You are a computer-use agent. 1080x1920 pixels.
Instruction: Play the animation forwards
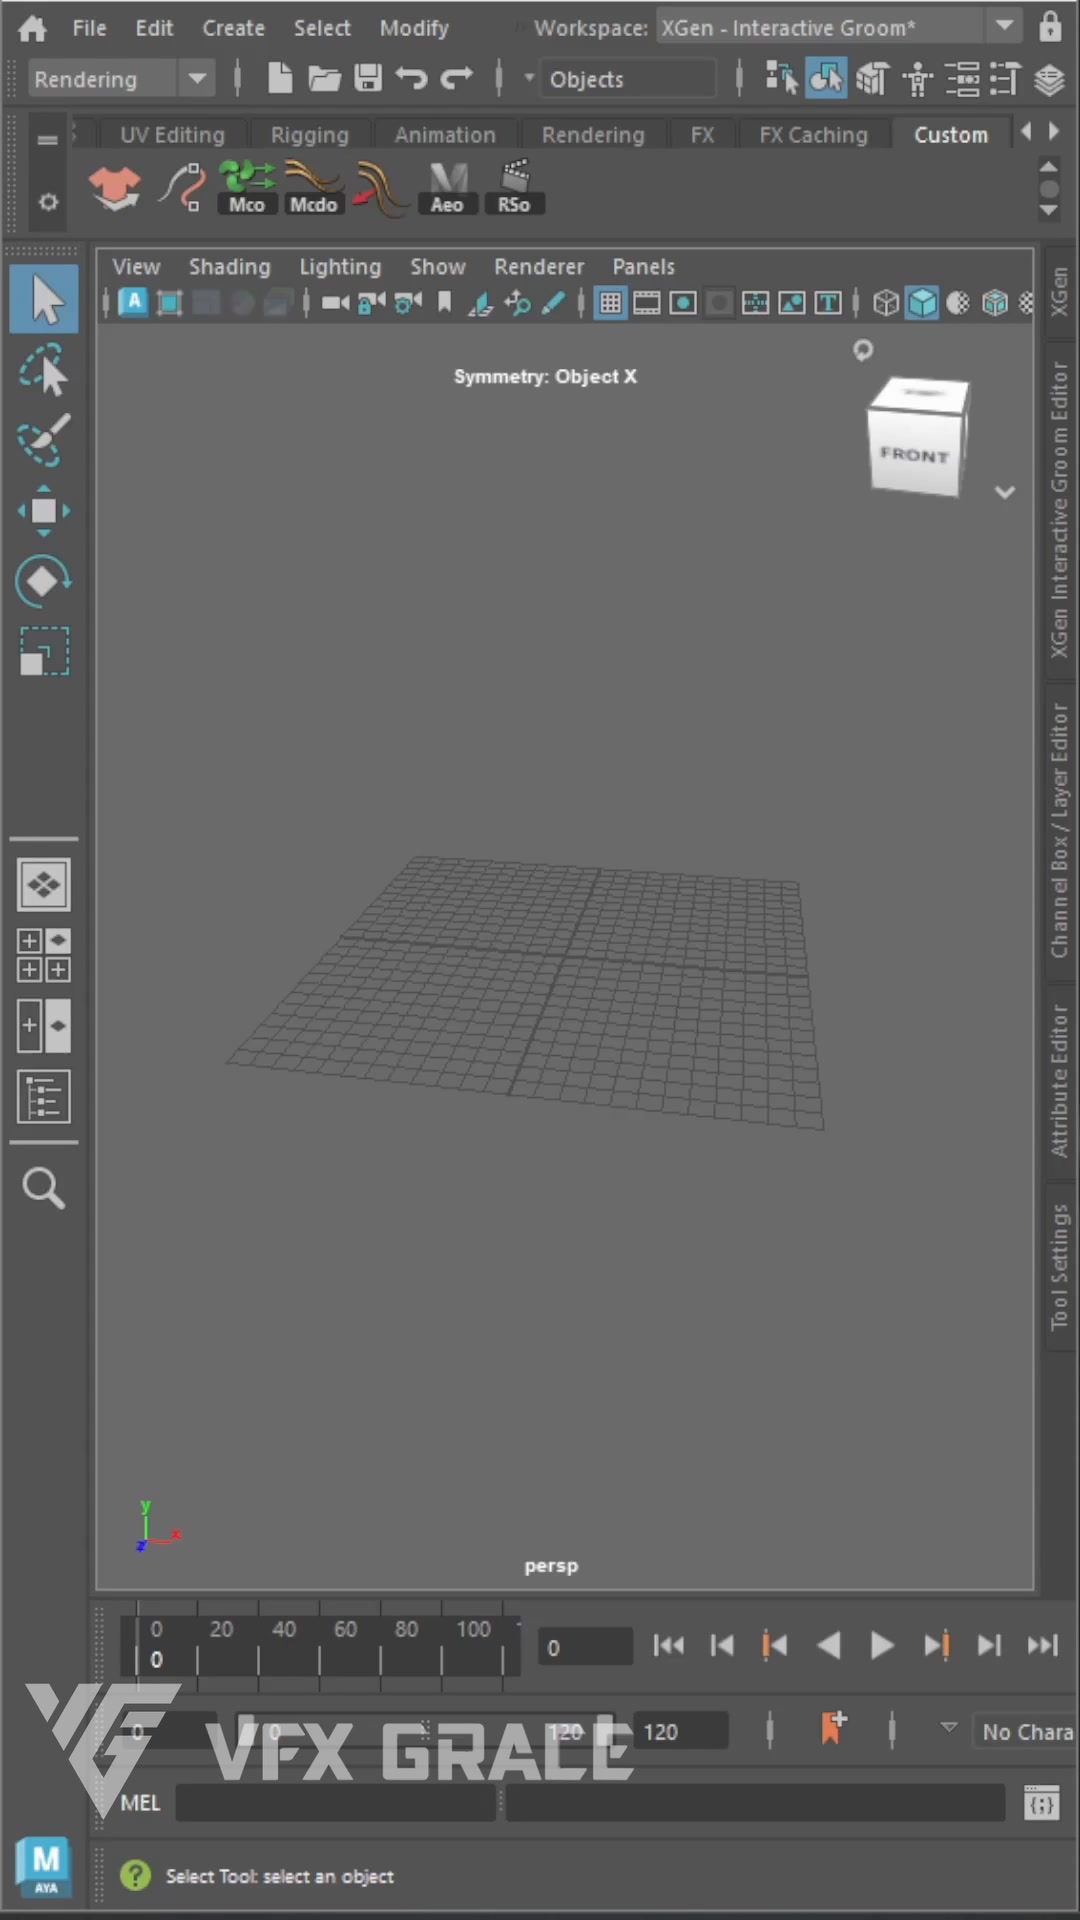(881, 1645)
